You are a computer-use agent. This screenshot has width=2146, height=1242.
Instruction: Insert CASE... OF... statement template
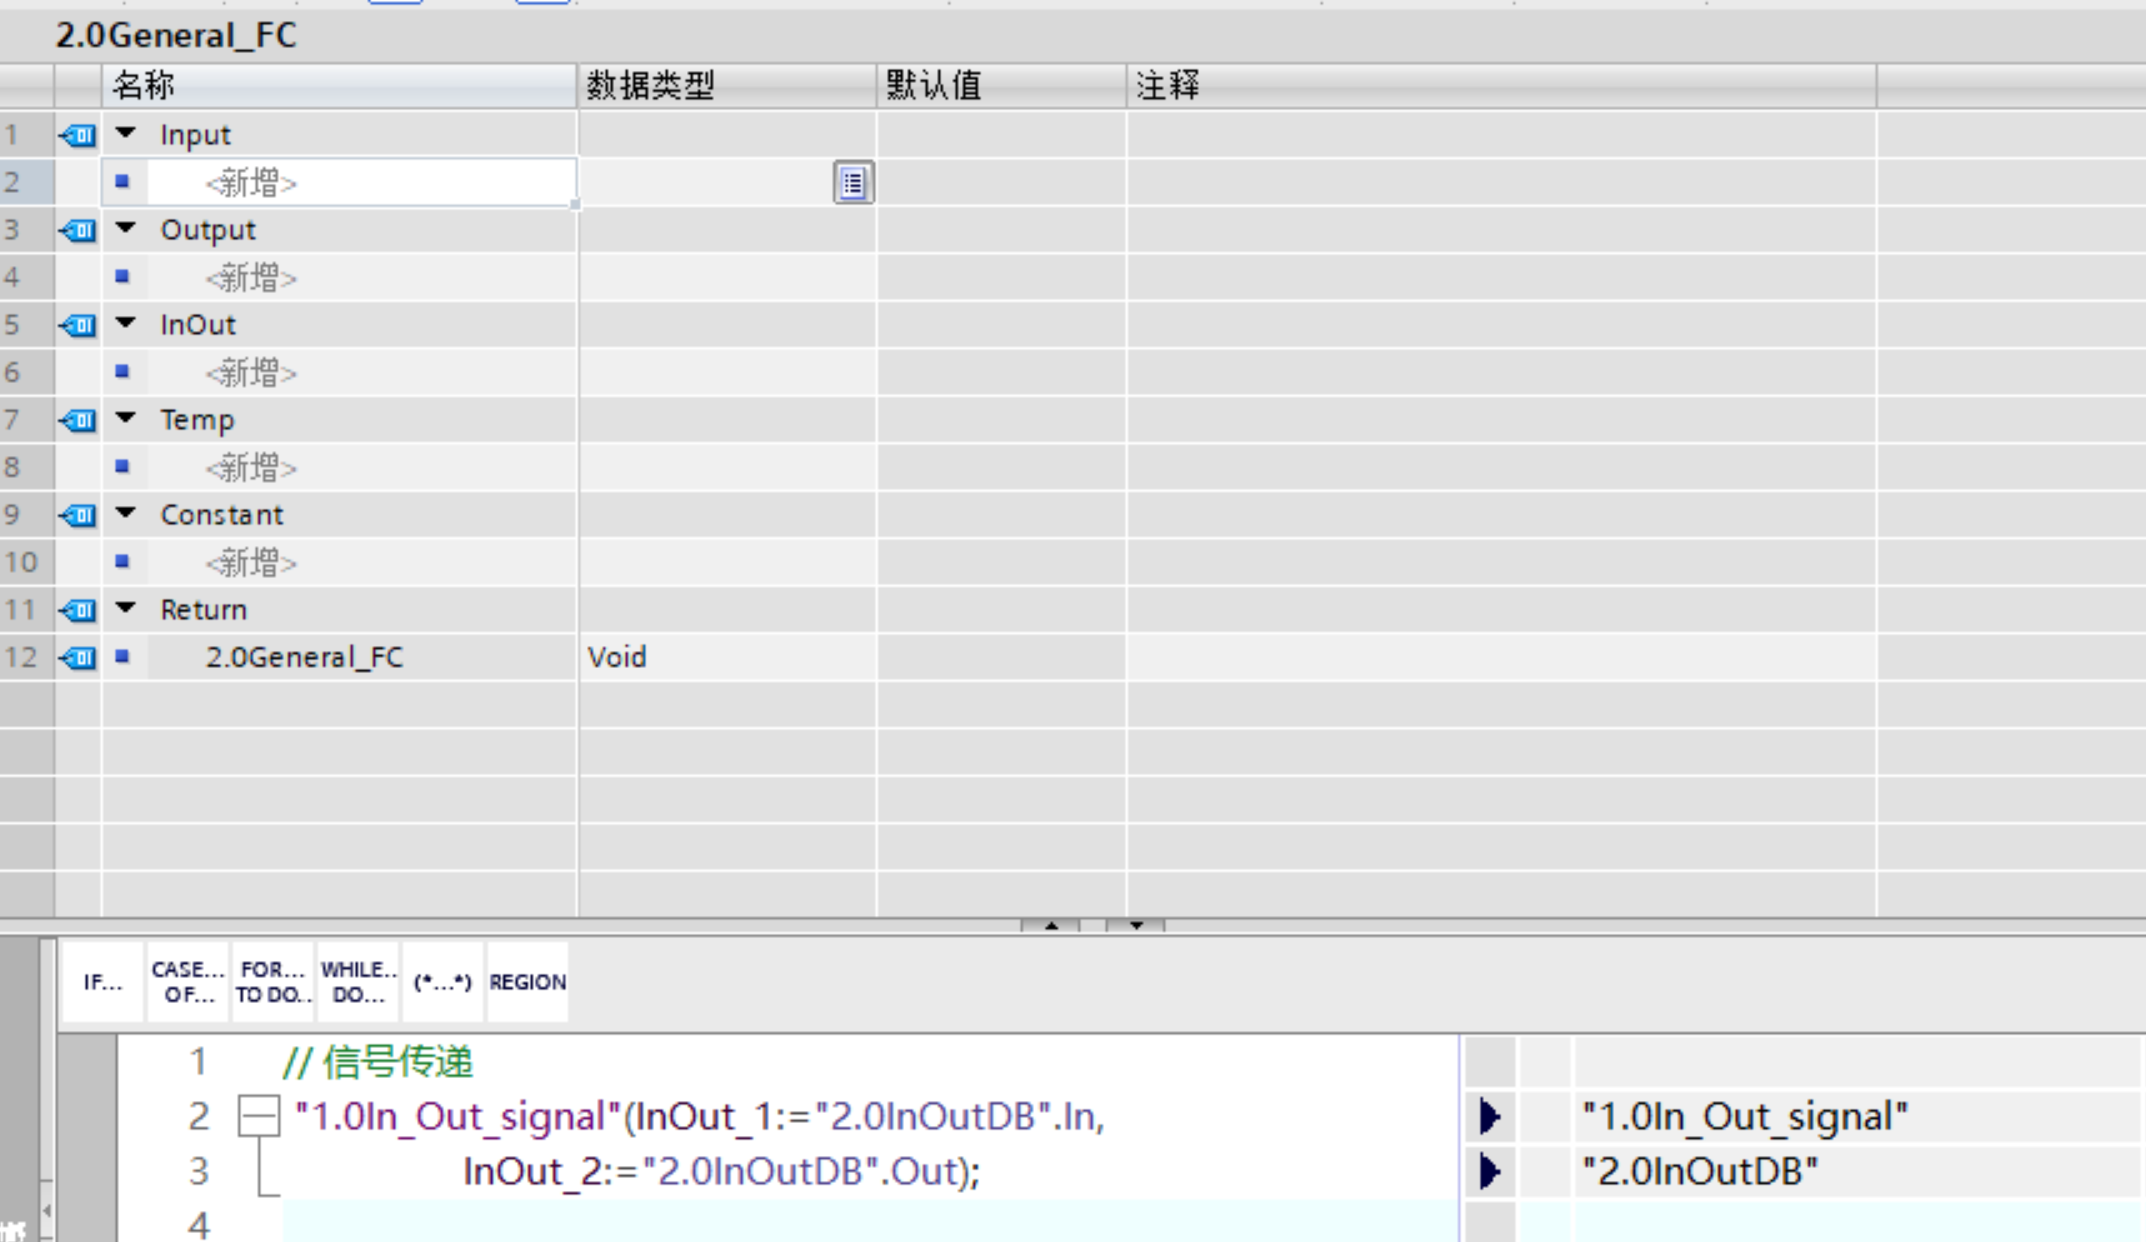coord(188,982)
